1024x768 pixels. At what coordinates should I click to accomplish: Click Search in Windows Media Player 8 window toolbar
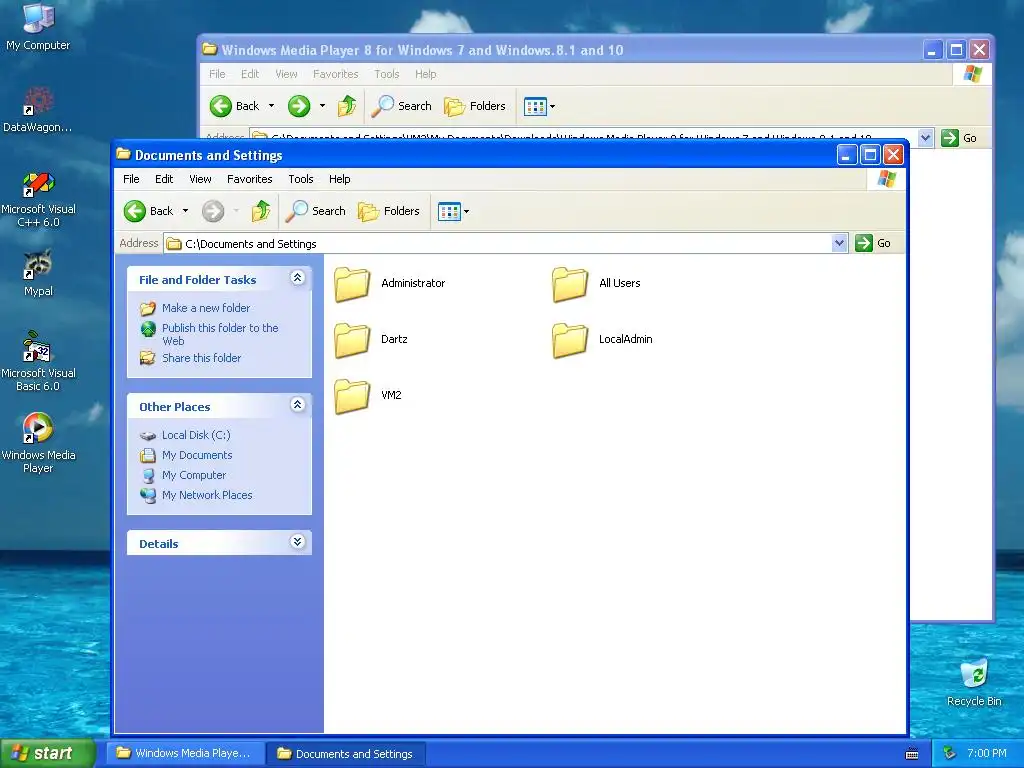(x=401, y=106)
